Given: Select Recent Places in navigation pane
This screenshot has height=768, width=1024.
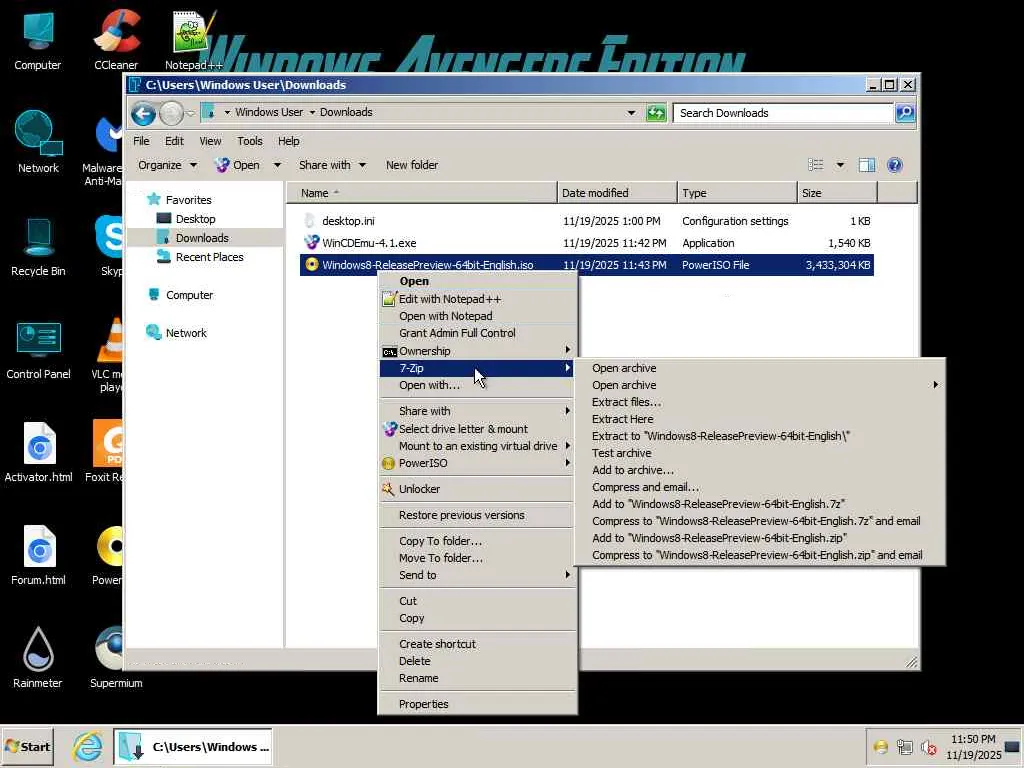Looking at the screenshot, I should click(209, 257).
